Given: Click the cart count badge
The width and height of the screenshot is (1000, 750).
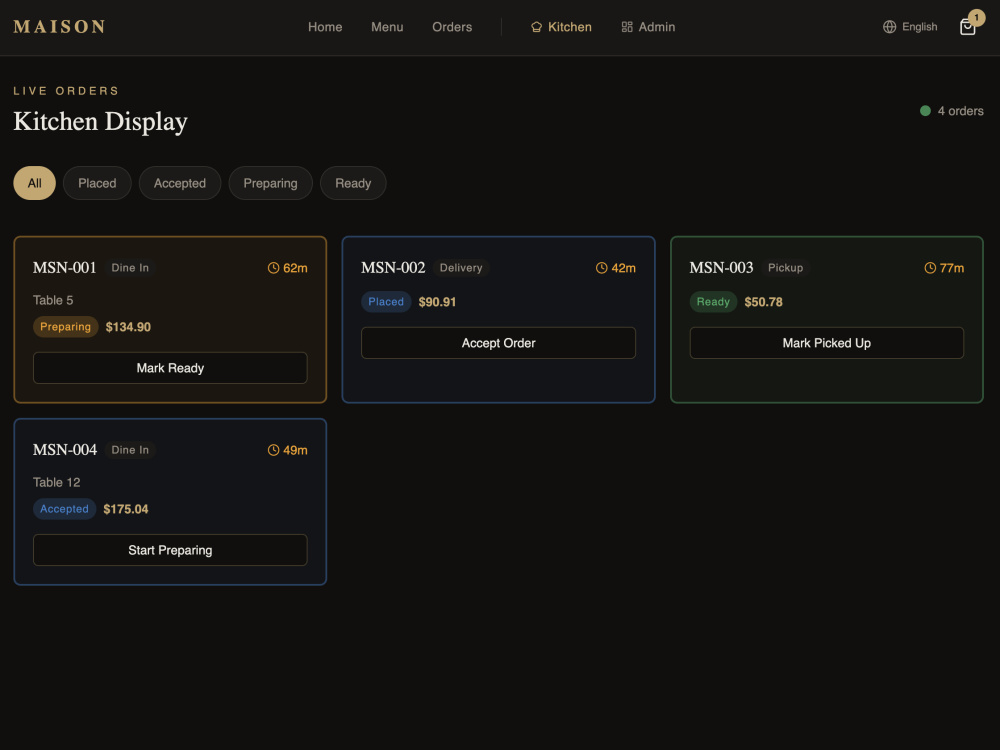Looking at the screenshot, I should (x=976, y=17).
